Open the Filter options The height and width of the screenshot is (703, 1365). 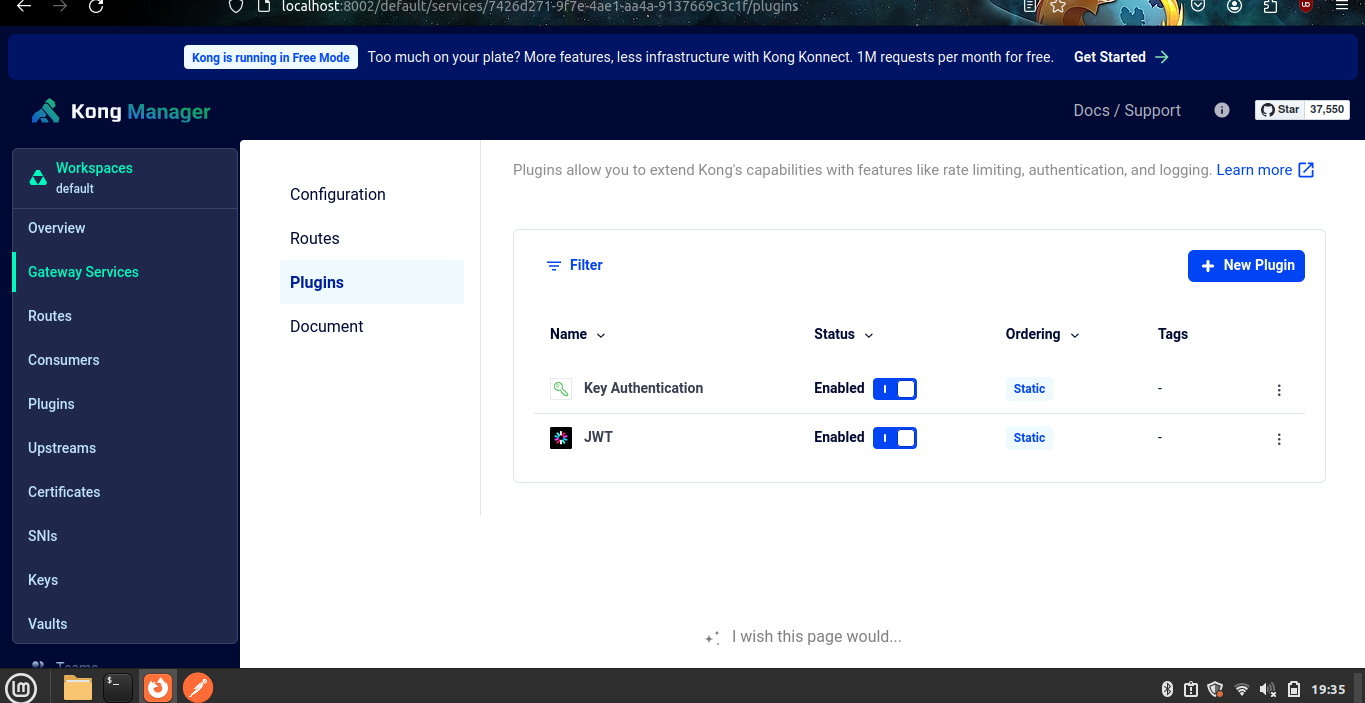point(574,265)
